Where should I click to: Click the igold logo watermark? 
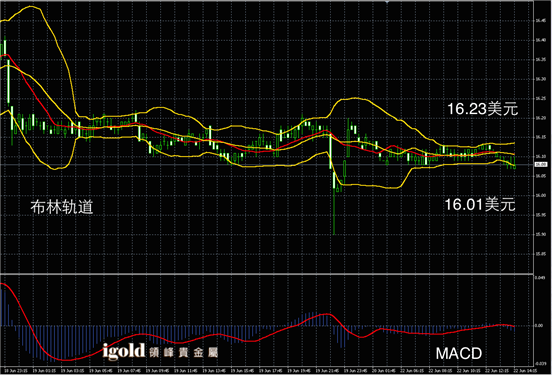click(x=124, y=351)
